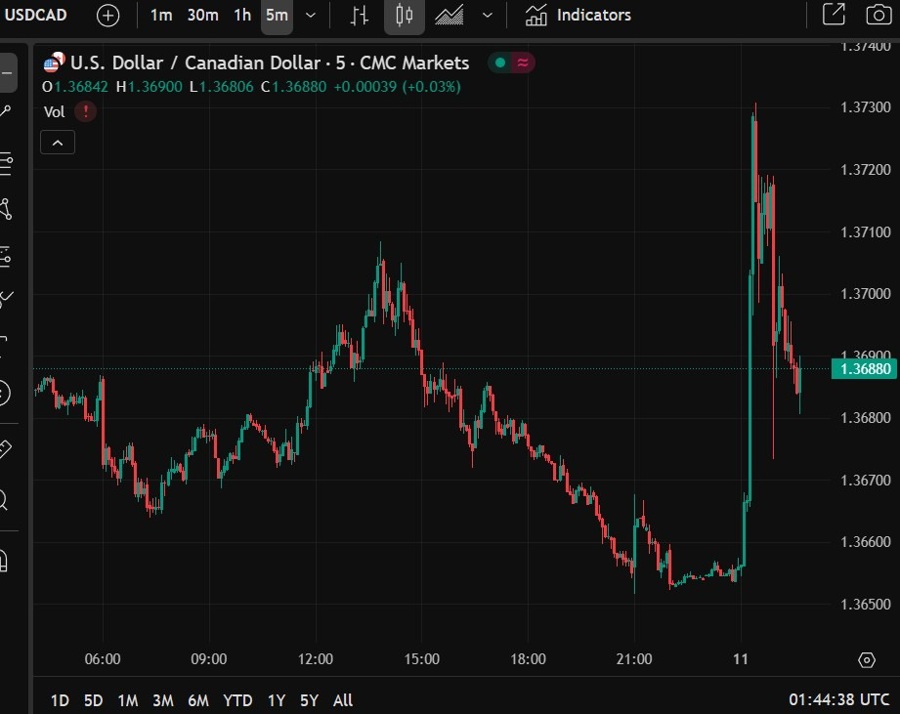Select the active 5m interval
This screenshot has height=714, width=900.
pos(277,15)
